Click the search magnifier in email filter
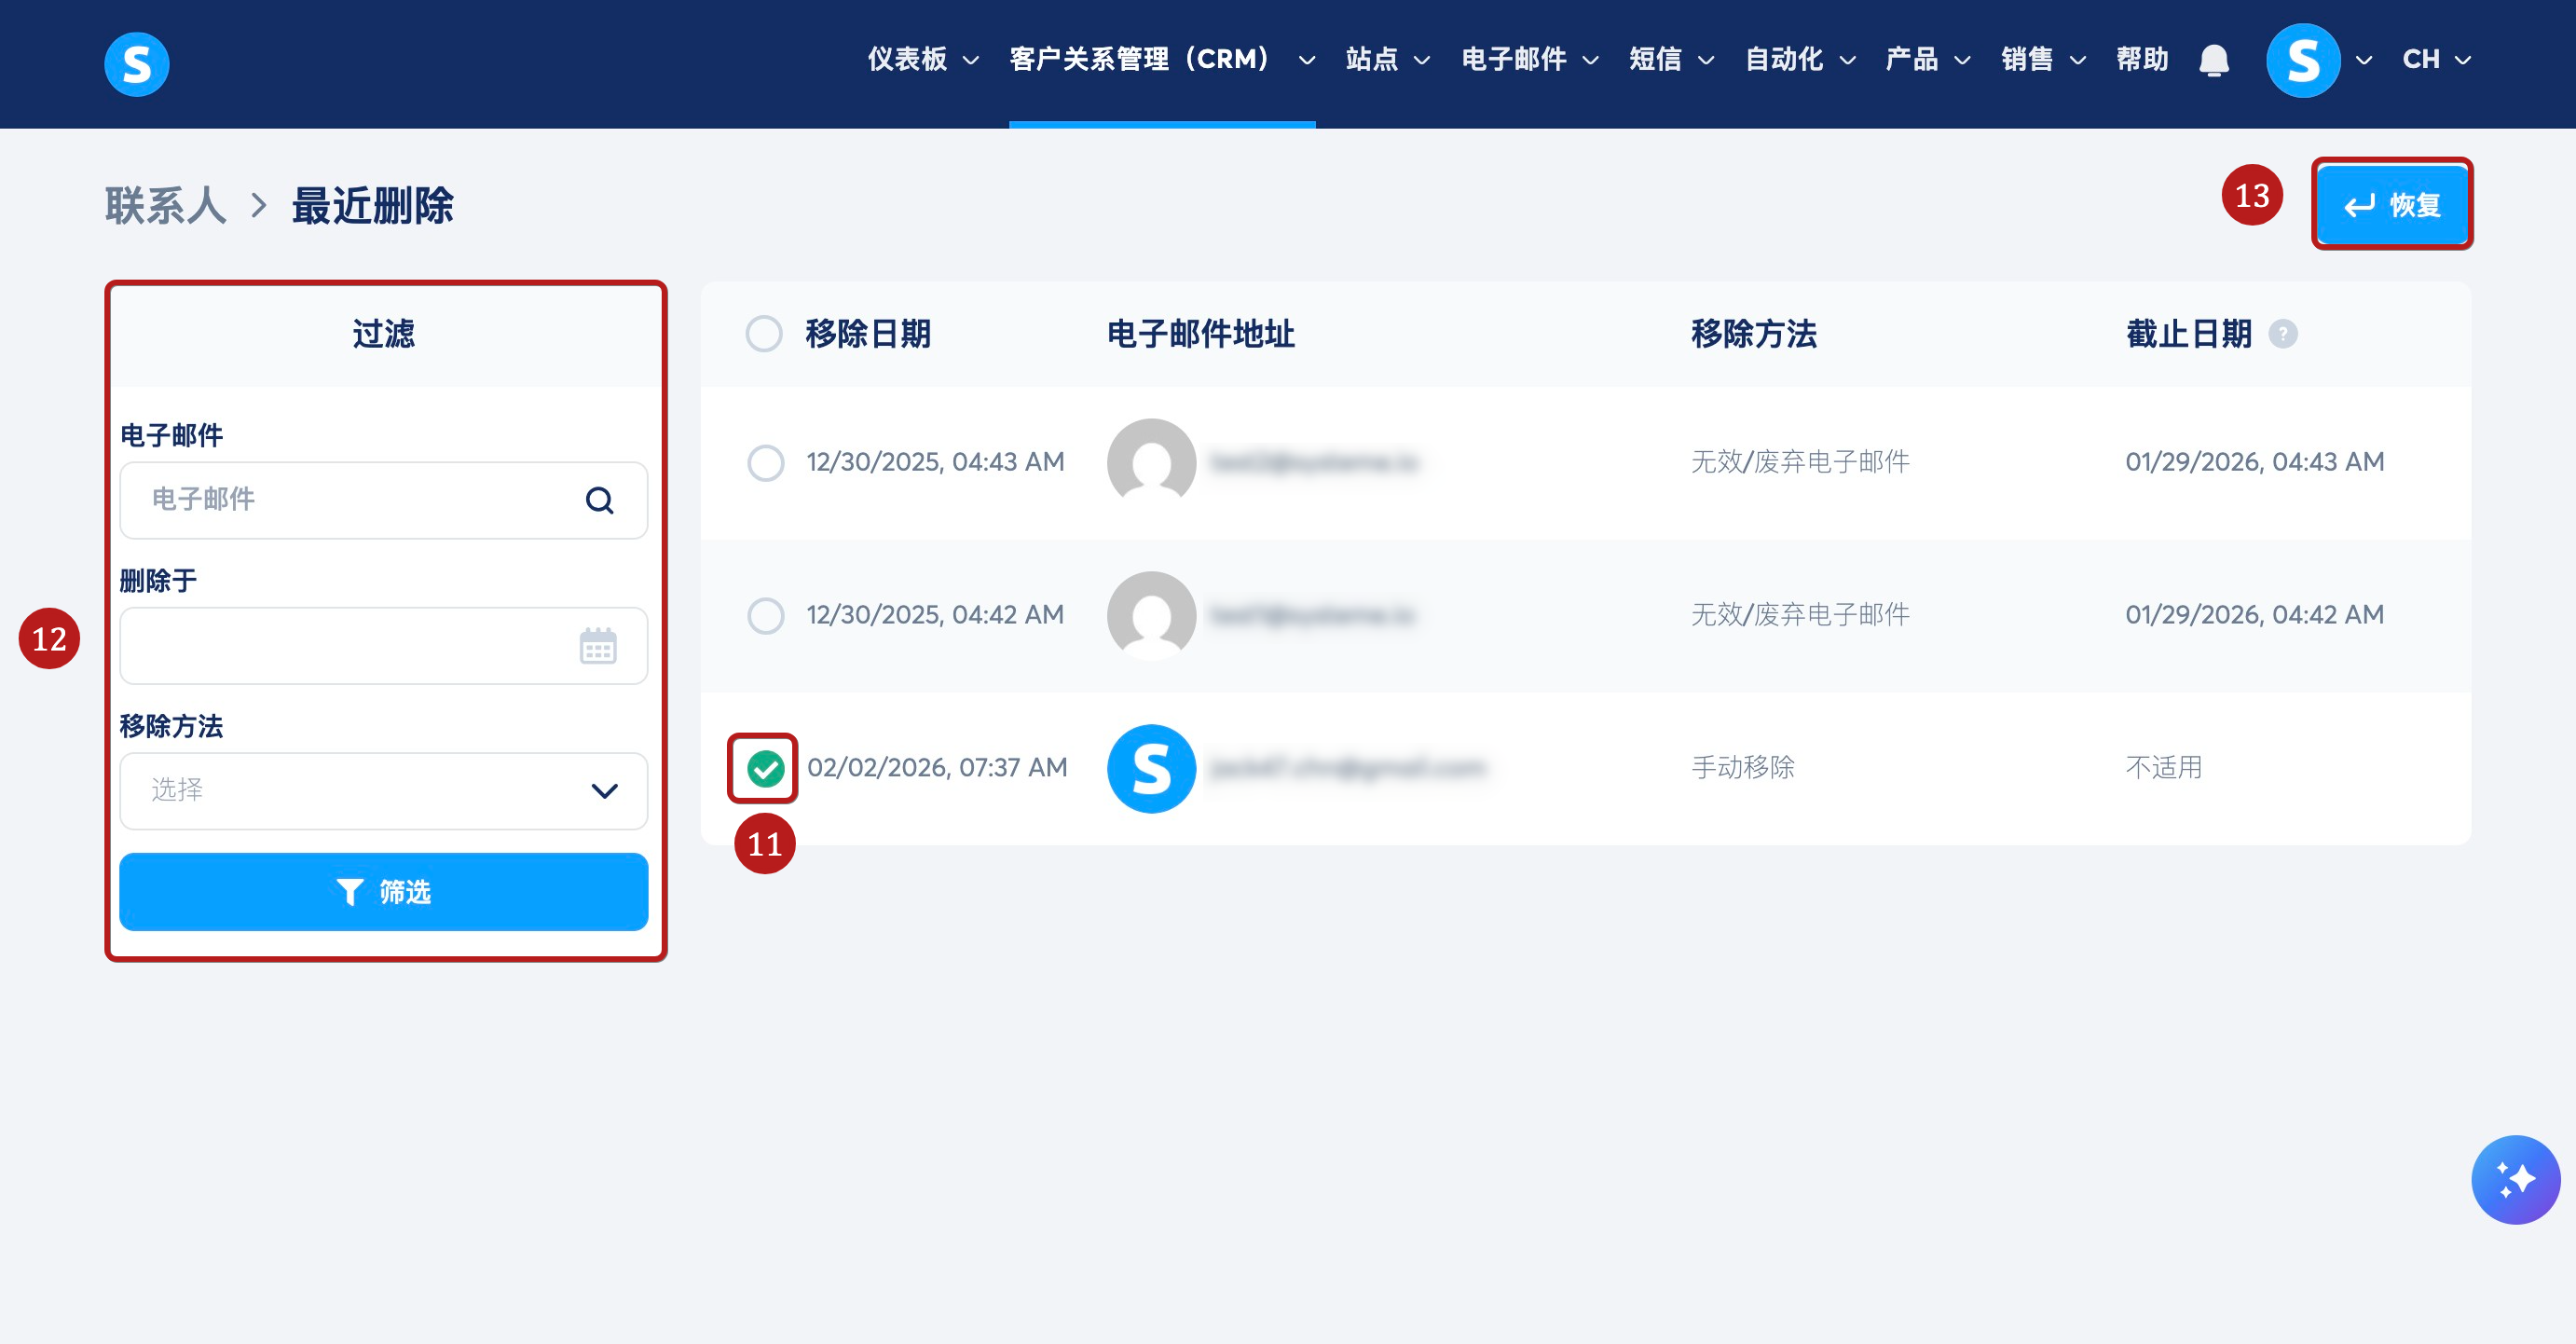 pos(599,500)
